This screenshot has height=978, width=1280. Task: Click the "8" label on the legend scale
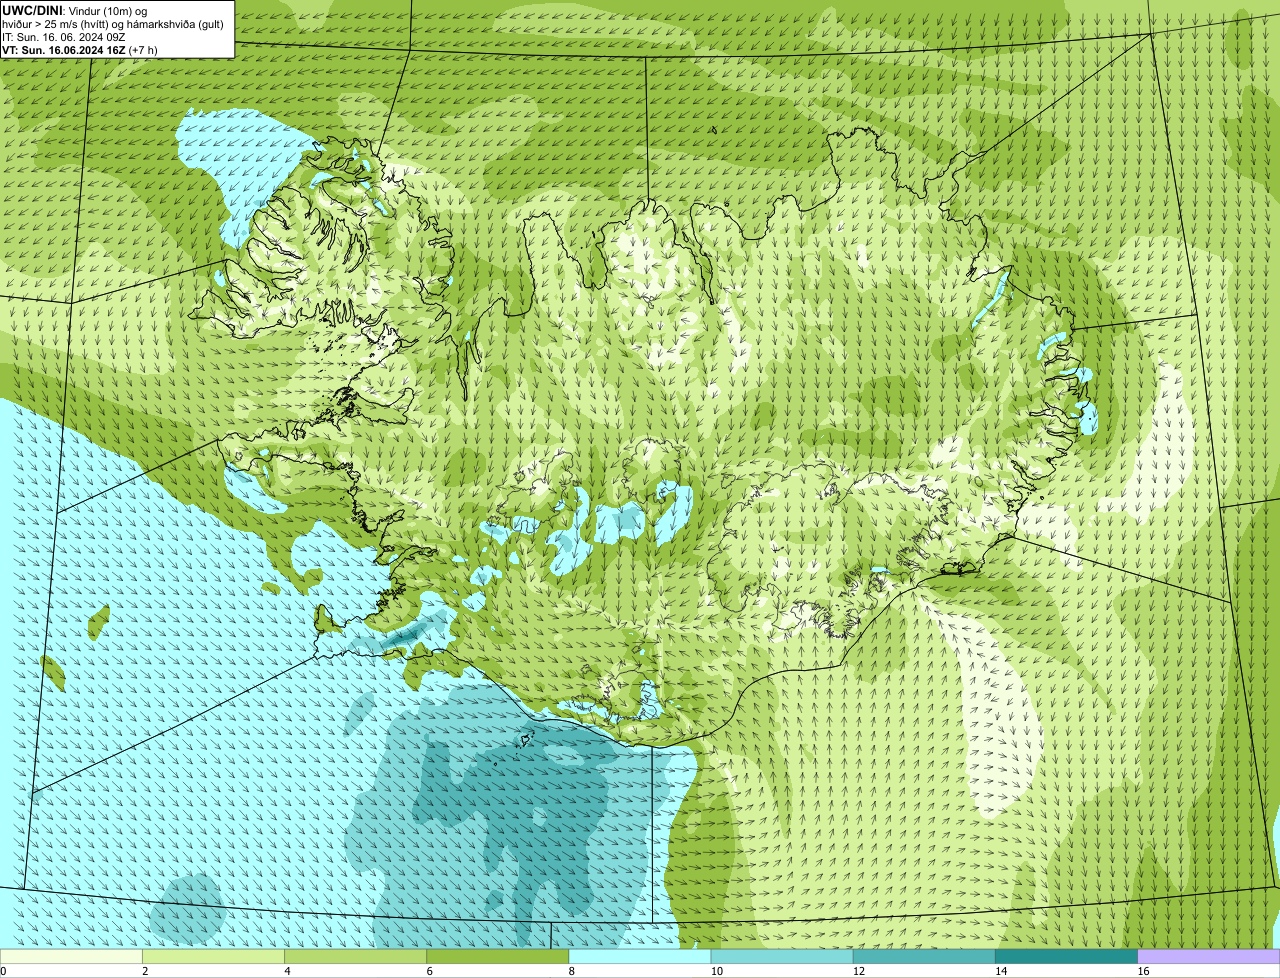571,971
